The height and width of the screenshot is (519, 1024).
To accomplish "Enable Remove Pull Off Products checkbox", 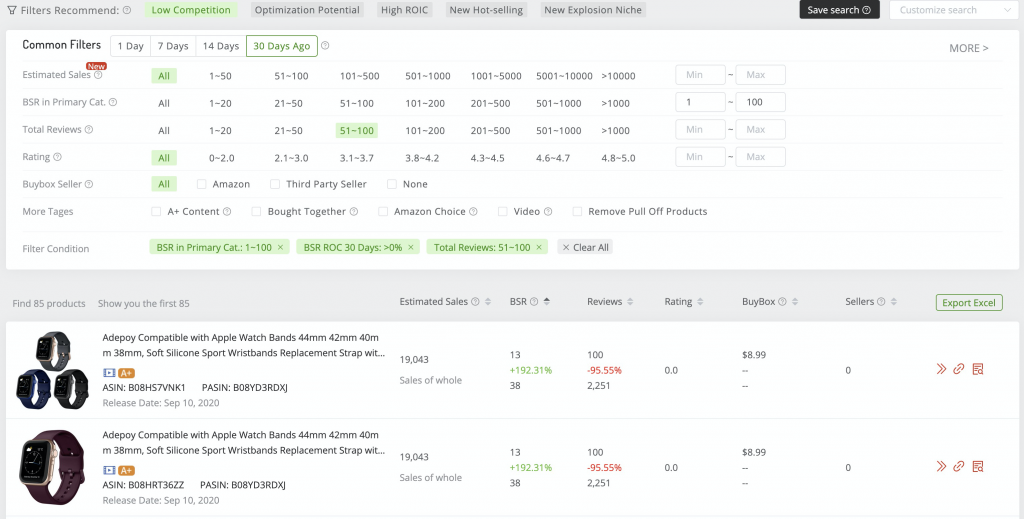I will click(x=577, y=212).
